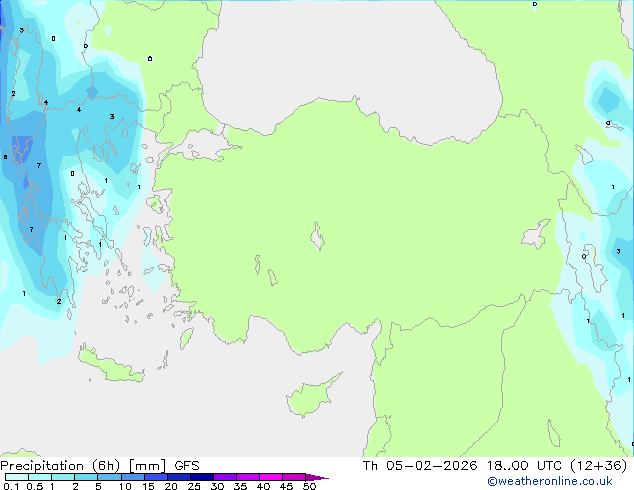Select the 45–50 mm legend color swatch
This screenshot has height=490, width=634.
294,477
